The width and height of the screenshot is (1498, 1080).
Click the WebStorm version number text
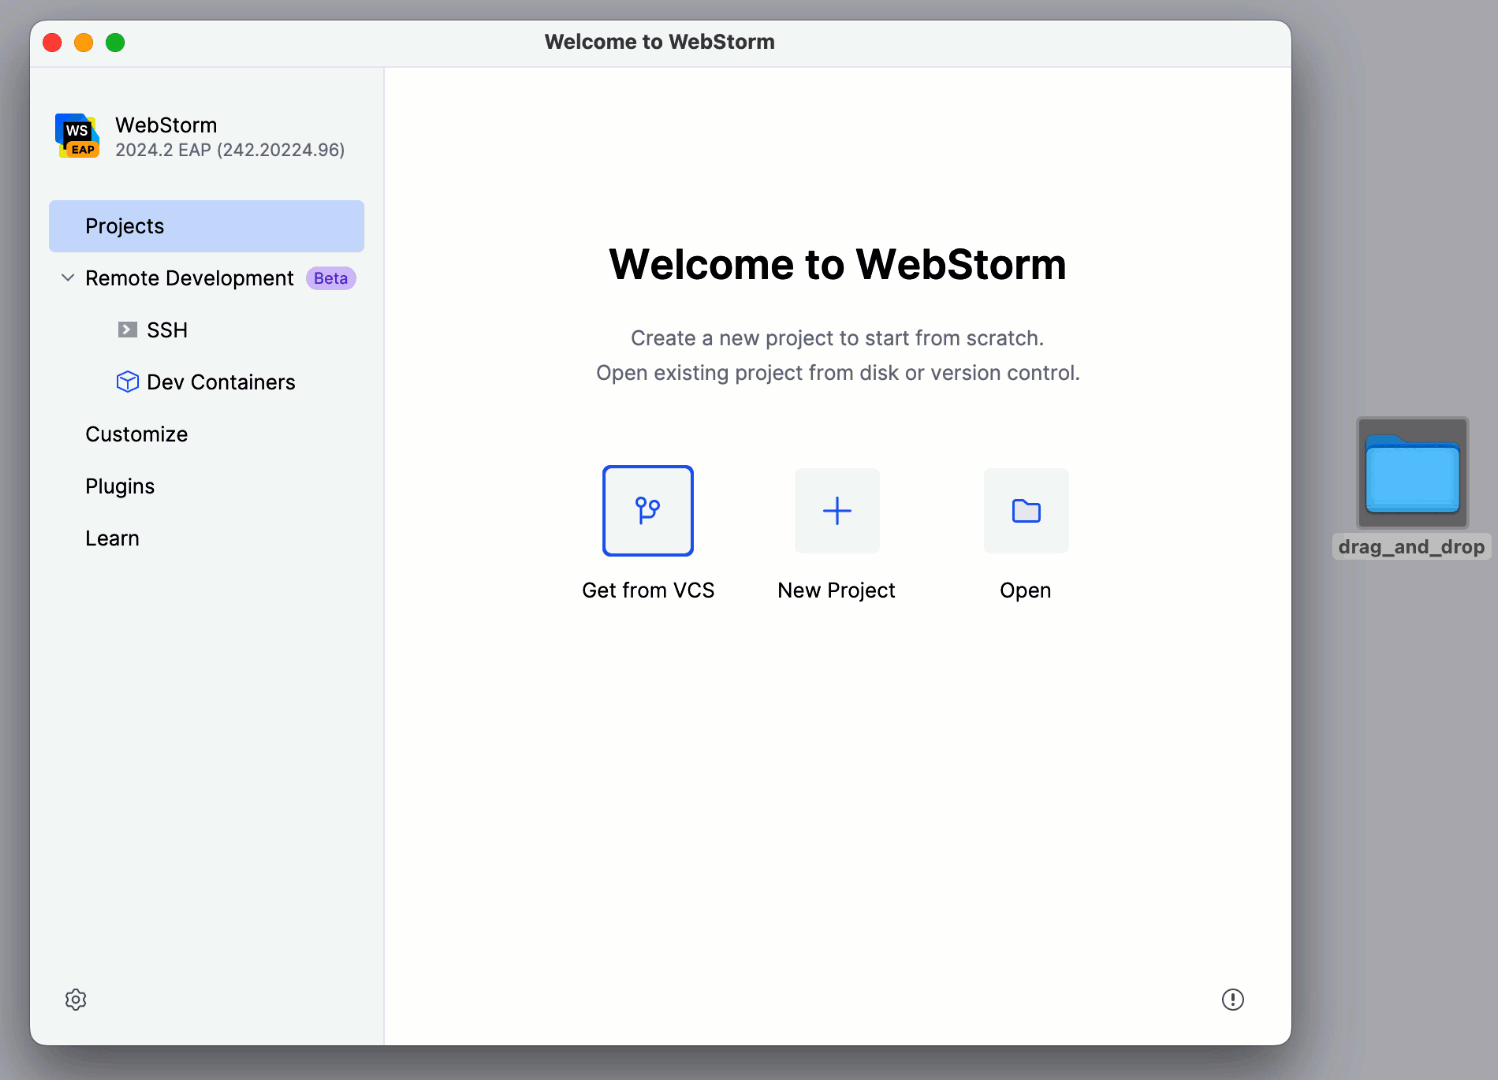230,149
